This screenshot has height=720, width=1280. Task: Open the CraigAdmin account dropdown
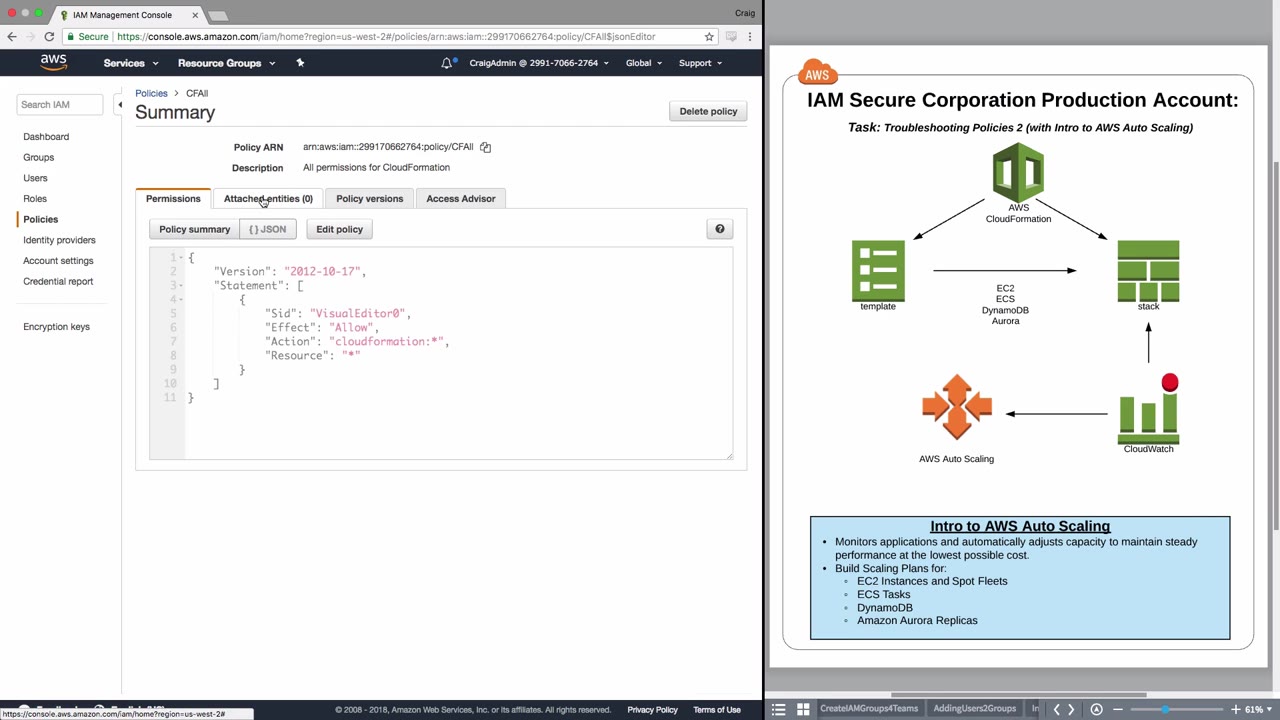tap(540, 63)
